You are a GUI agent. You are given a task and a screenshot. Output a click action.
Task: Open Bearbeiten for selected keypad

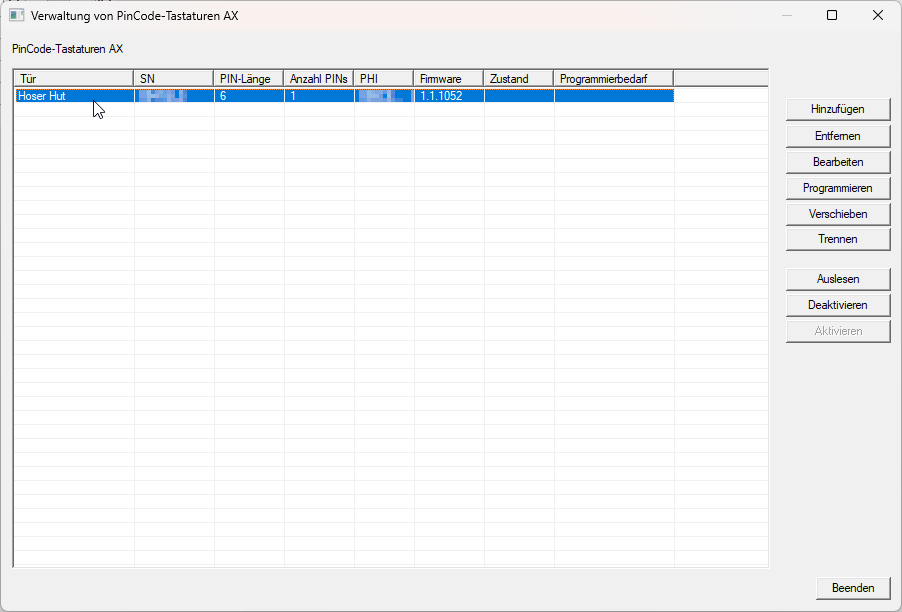(x=837, y=161)
